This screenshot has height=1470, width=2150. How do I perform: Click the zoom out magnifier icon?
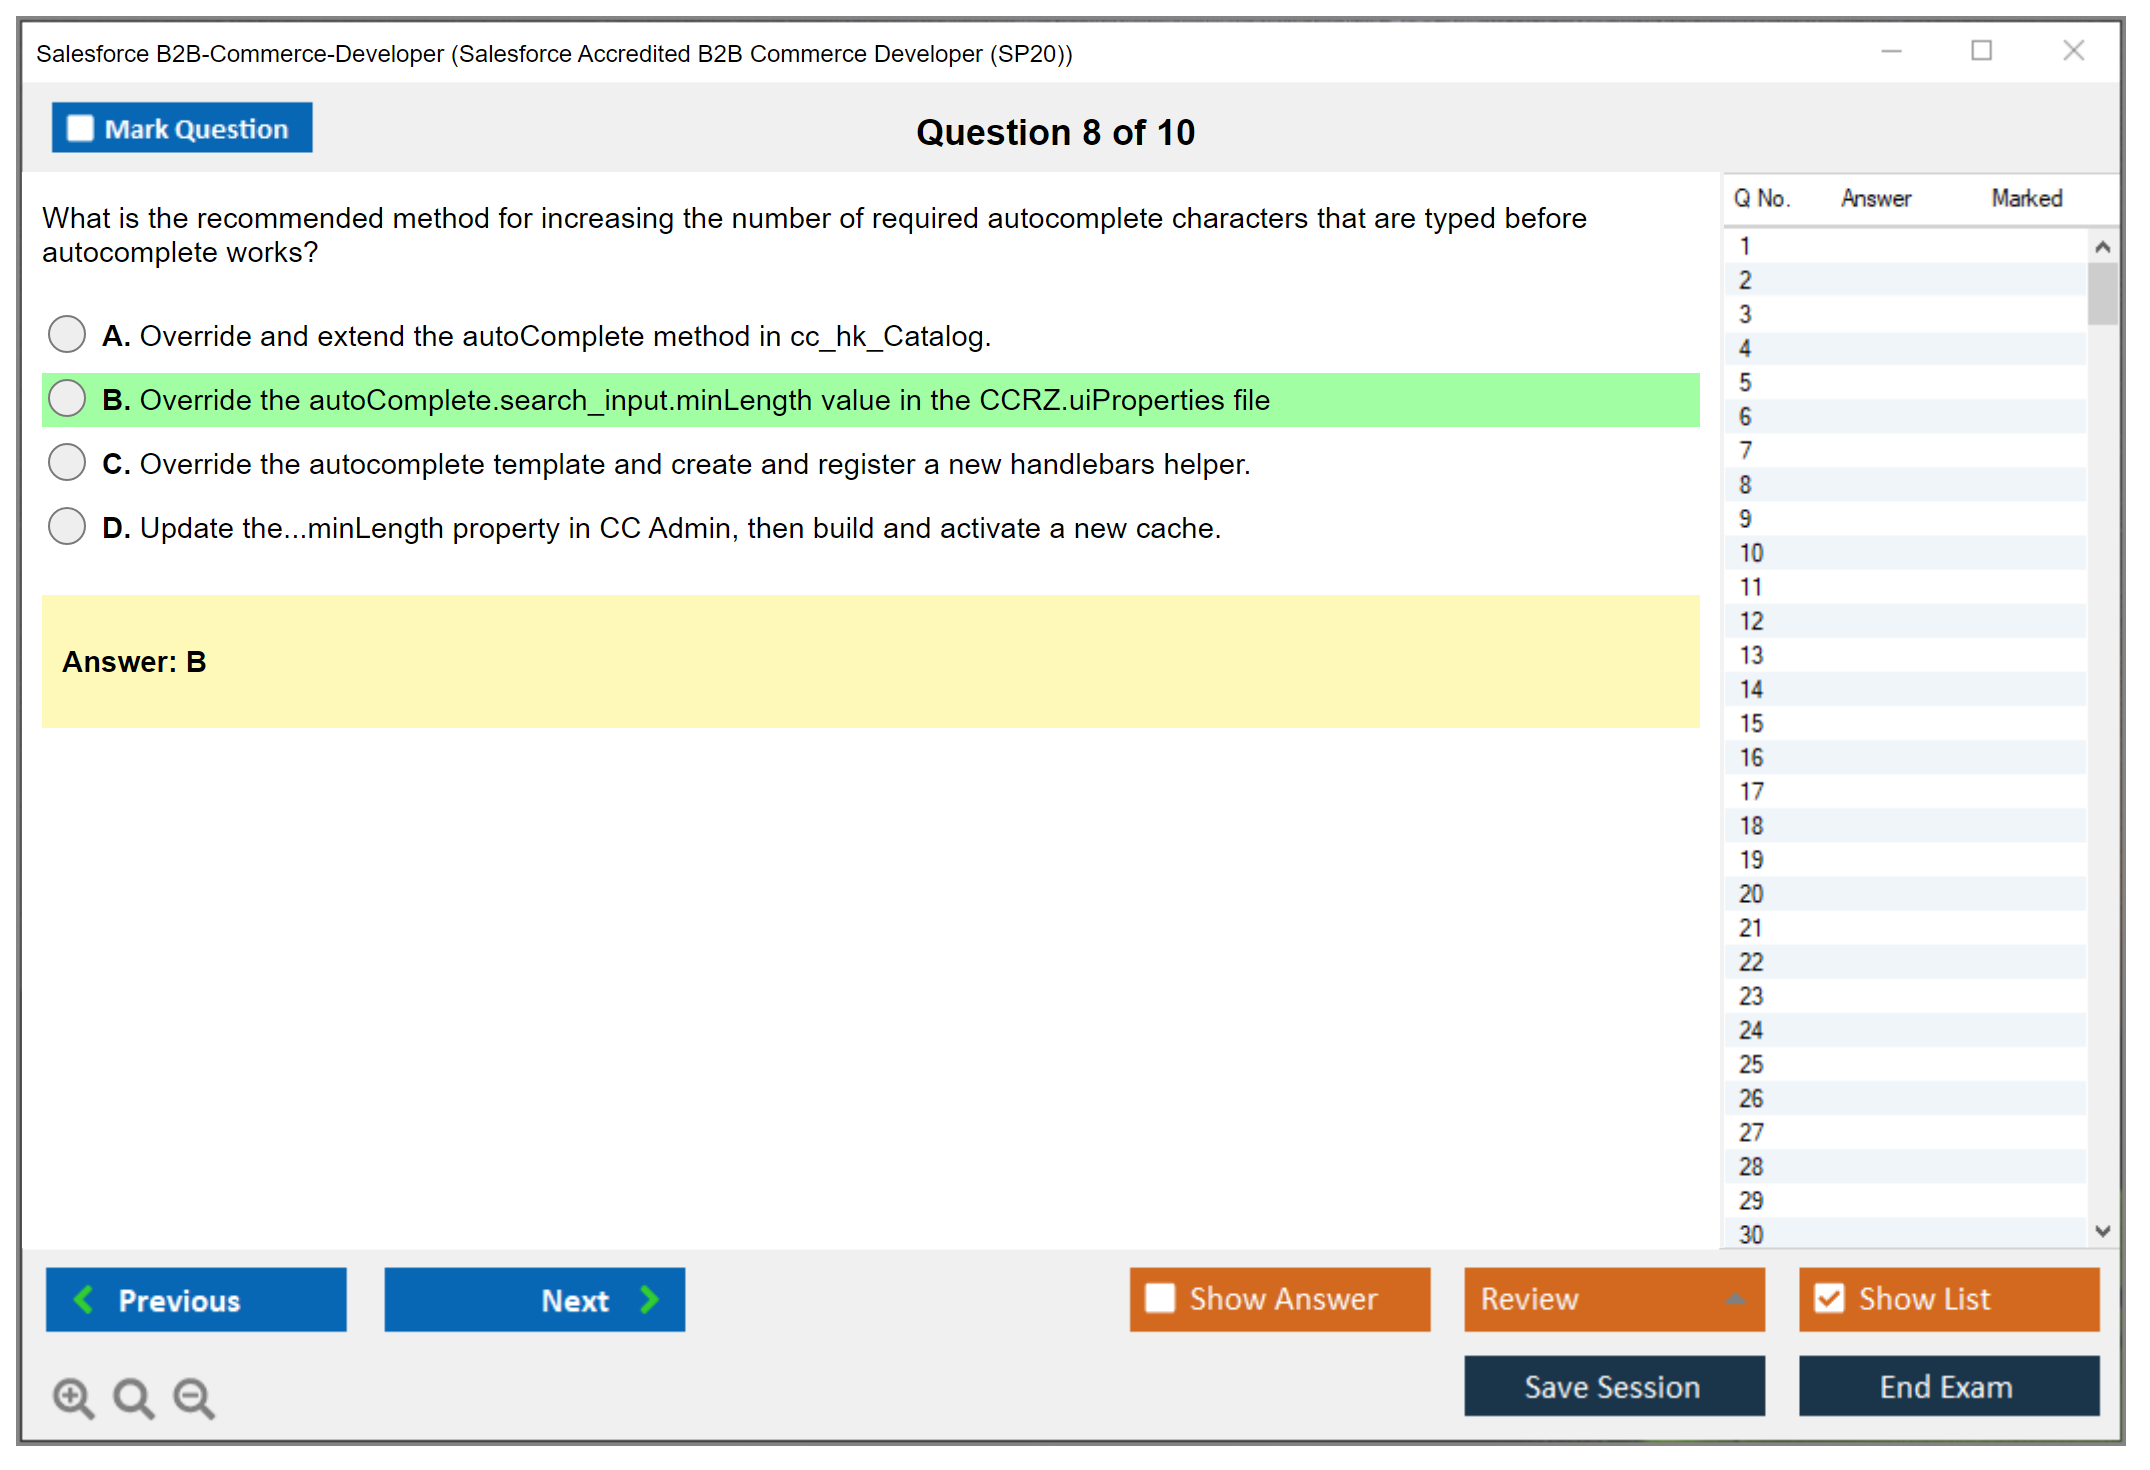pyautogui.click(x=194, y=1397)
